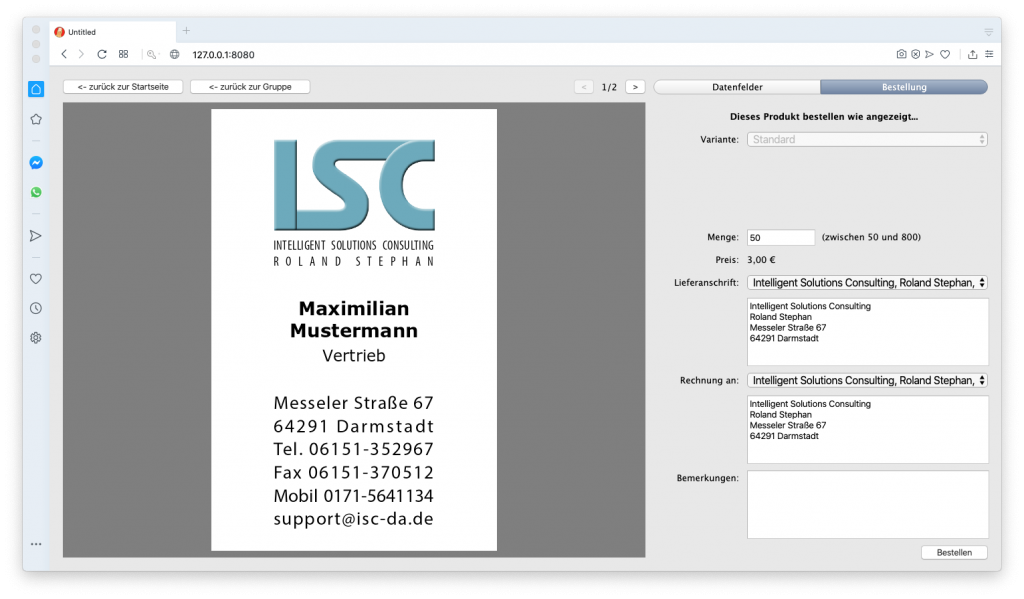Select the Untitled browser tab
Image resolution: width=1024 pixels, height=599 pixels.
click(x=112, y=32)
